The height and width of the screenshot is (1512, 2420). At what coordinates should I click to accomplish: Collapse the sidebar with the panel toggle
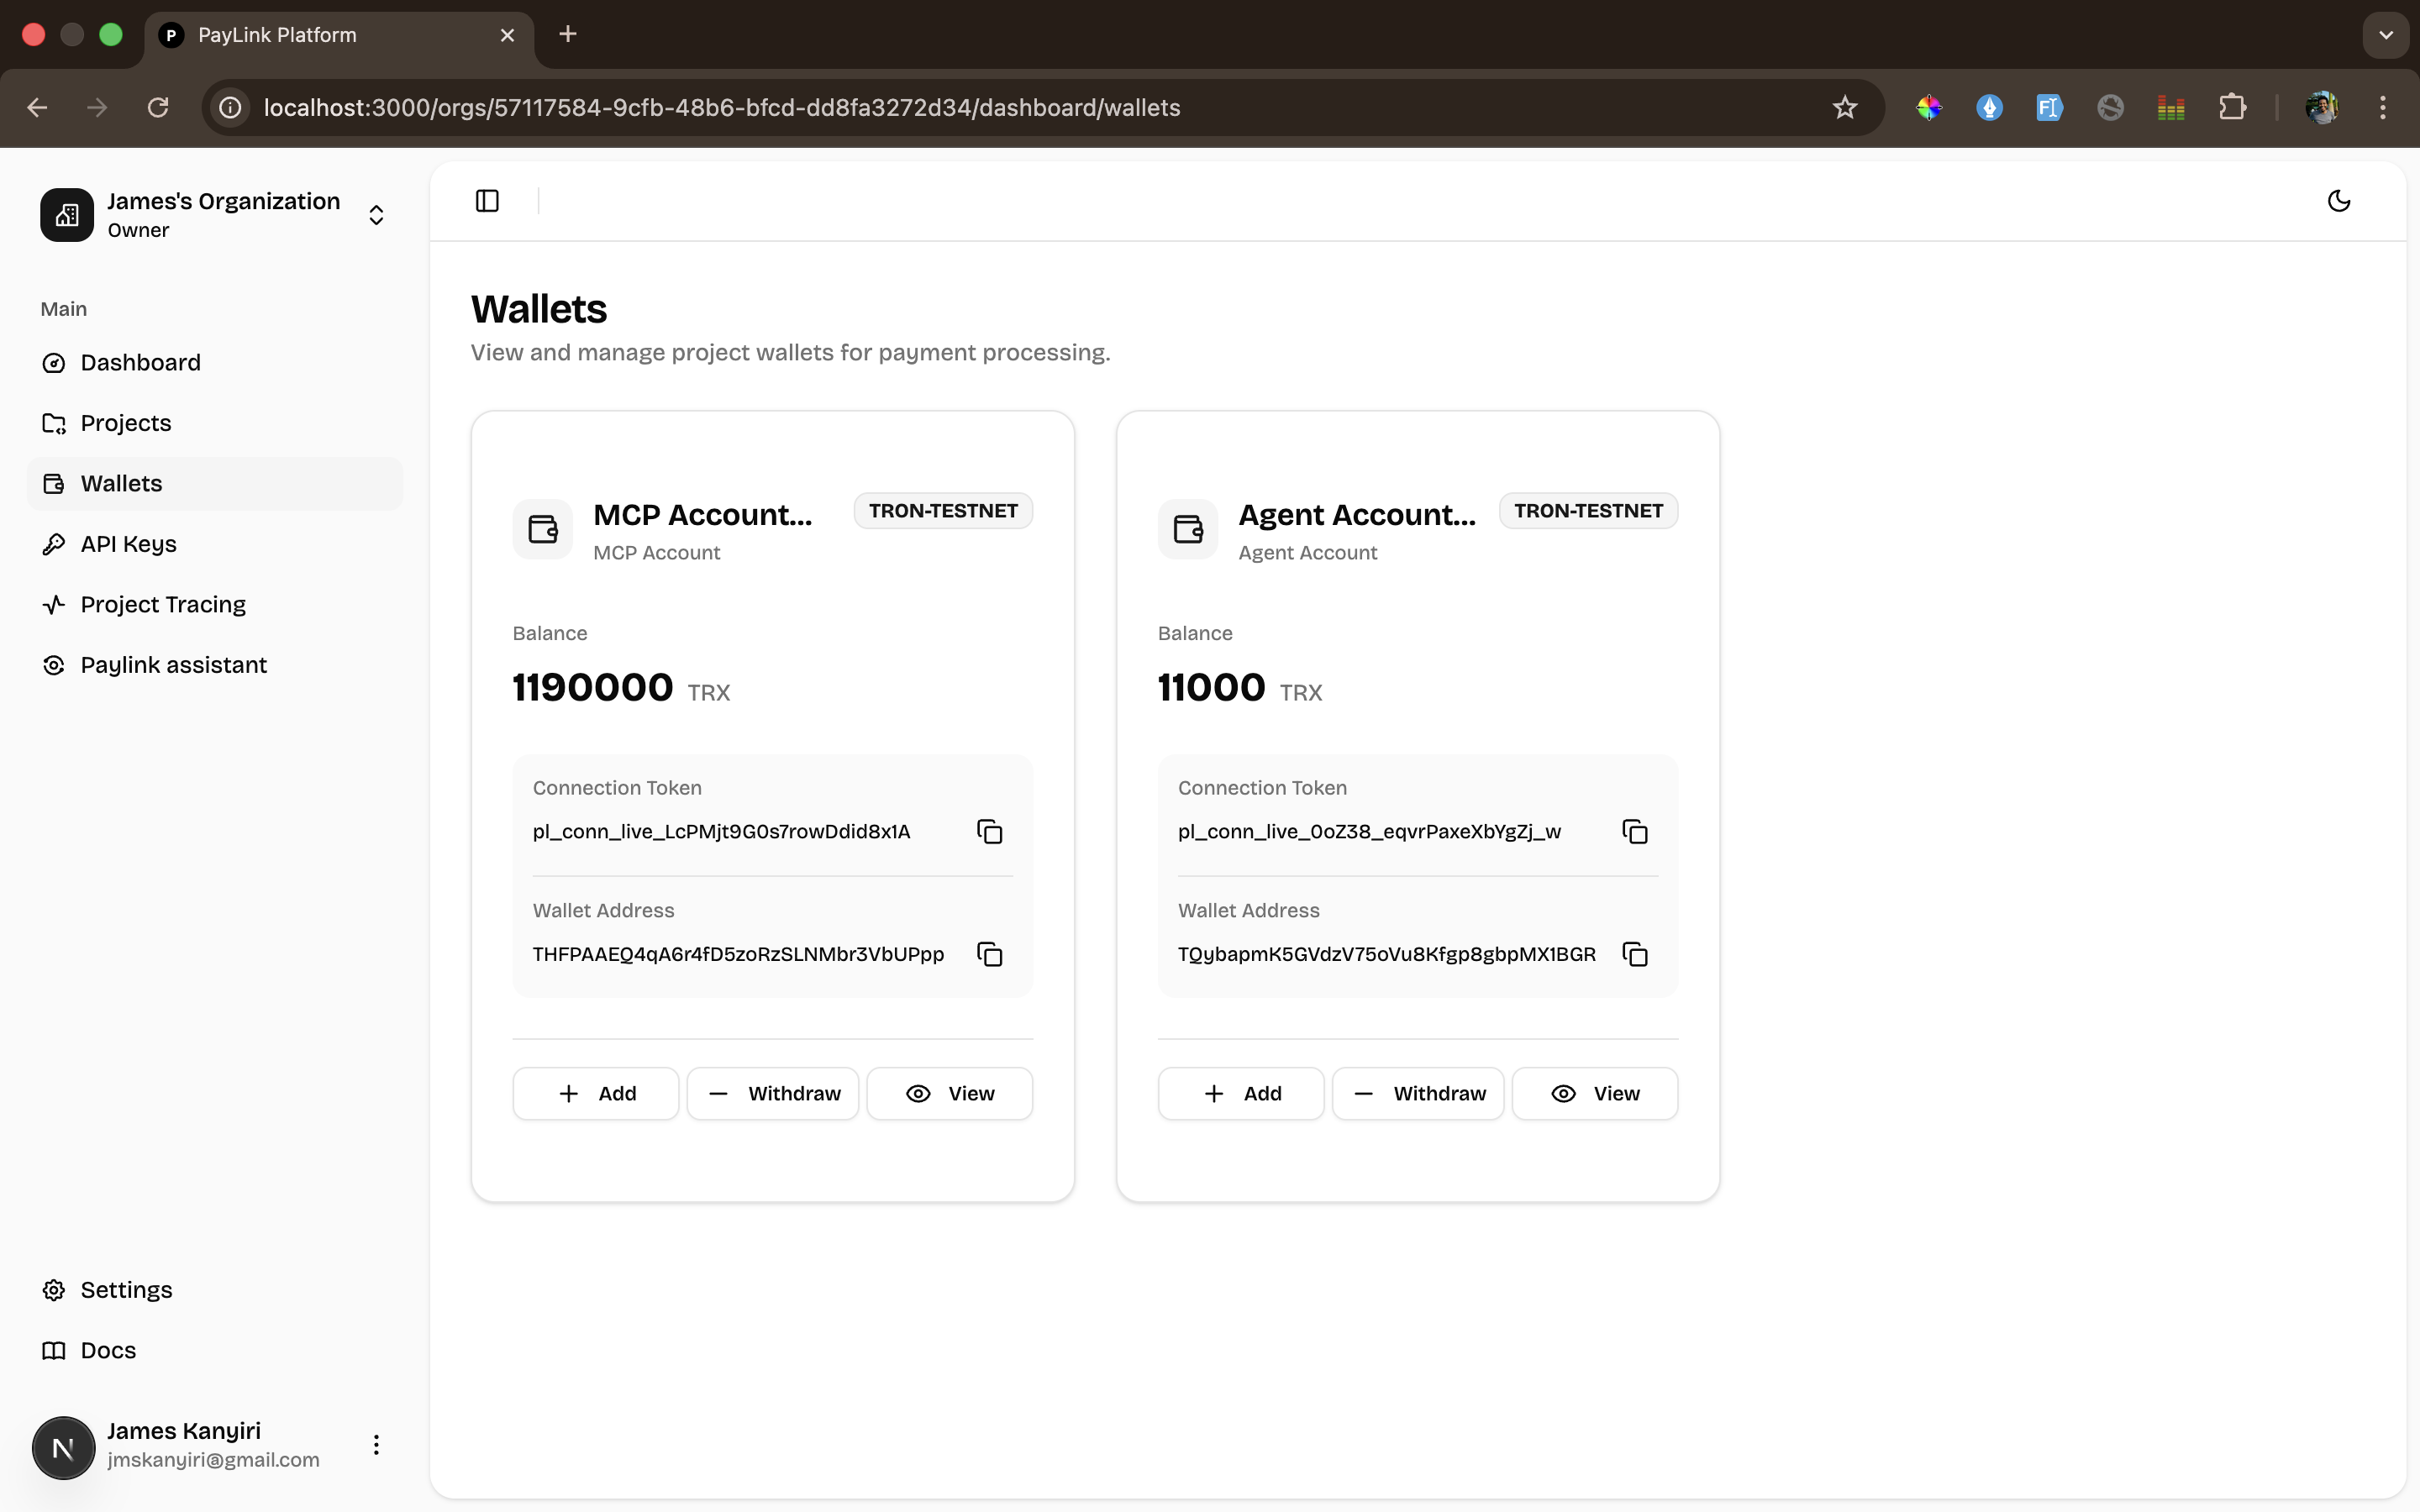pos(487,200)
